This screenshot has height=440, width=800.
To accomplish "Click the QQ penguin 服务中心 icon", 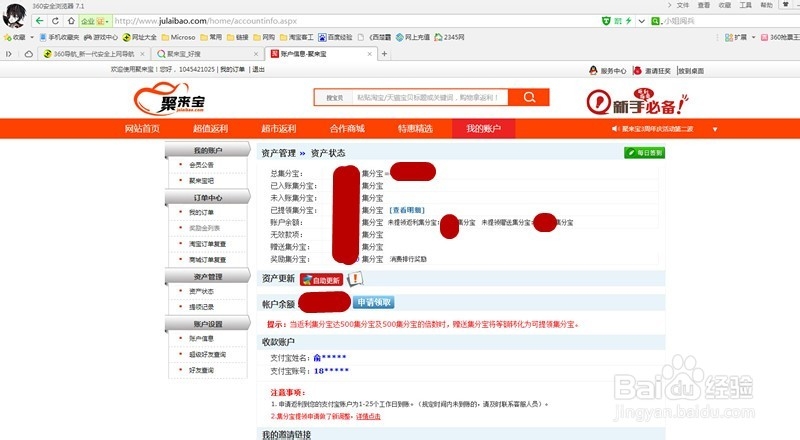I will point(593,70).
